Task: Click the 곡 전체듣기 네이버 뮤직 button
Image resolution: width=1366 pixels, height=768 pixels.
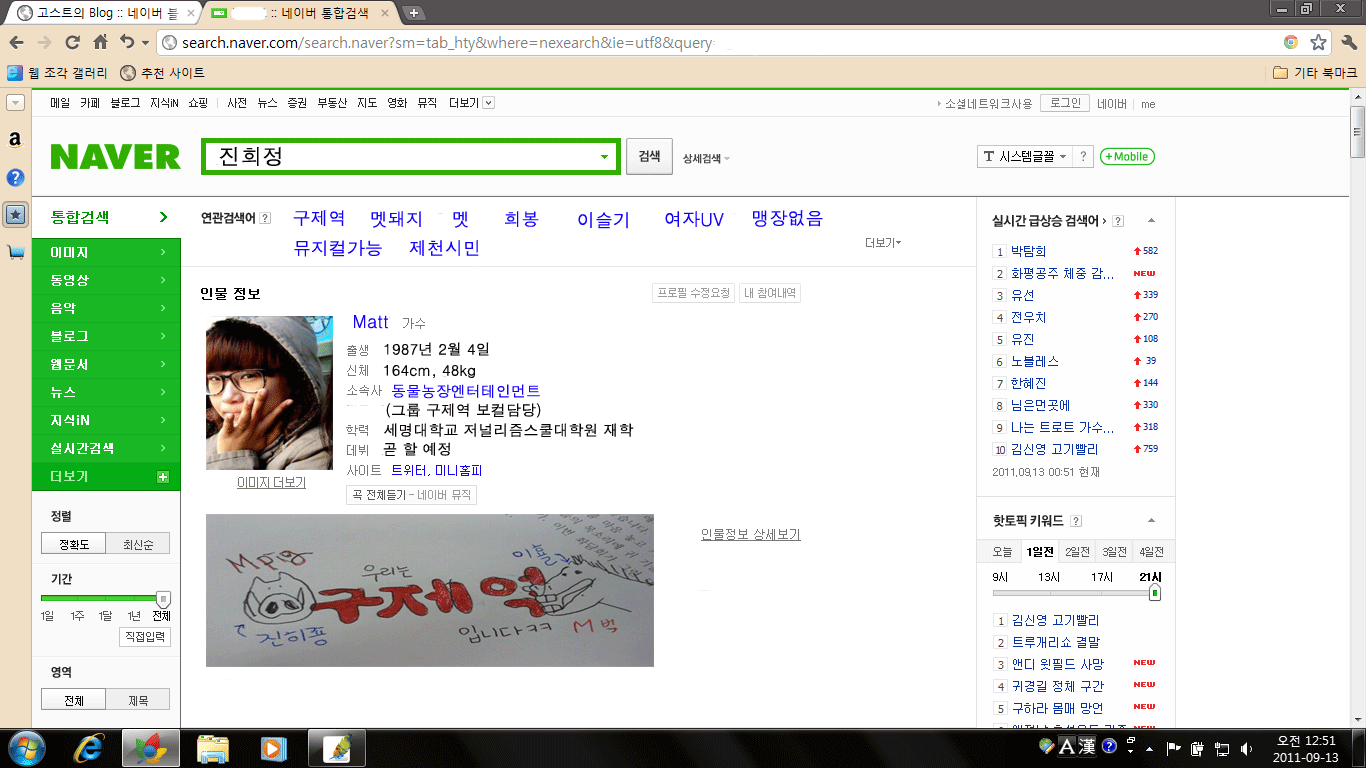Action: click(411, 495)
